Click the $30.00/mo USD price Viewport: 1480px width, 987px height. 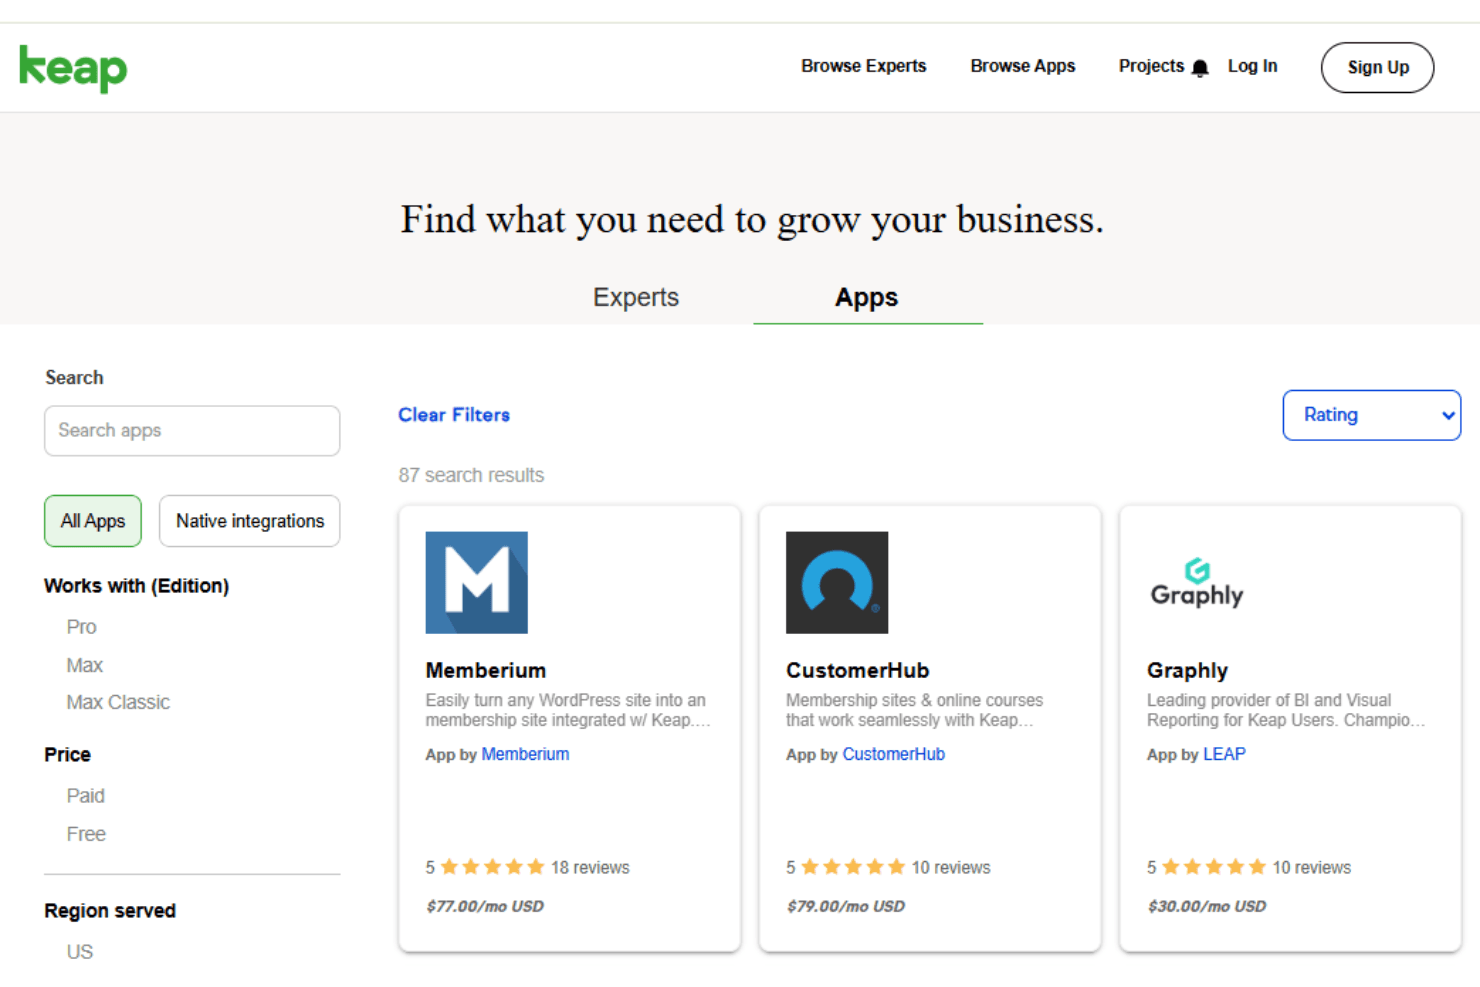pyautogui.click(x=1206, y=906)
